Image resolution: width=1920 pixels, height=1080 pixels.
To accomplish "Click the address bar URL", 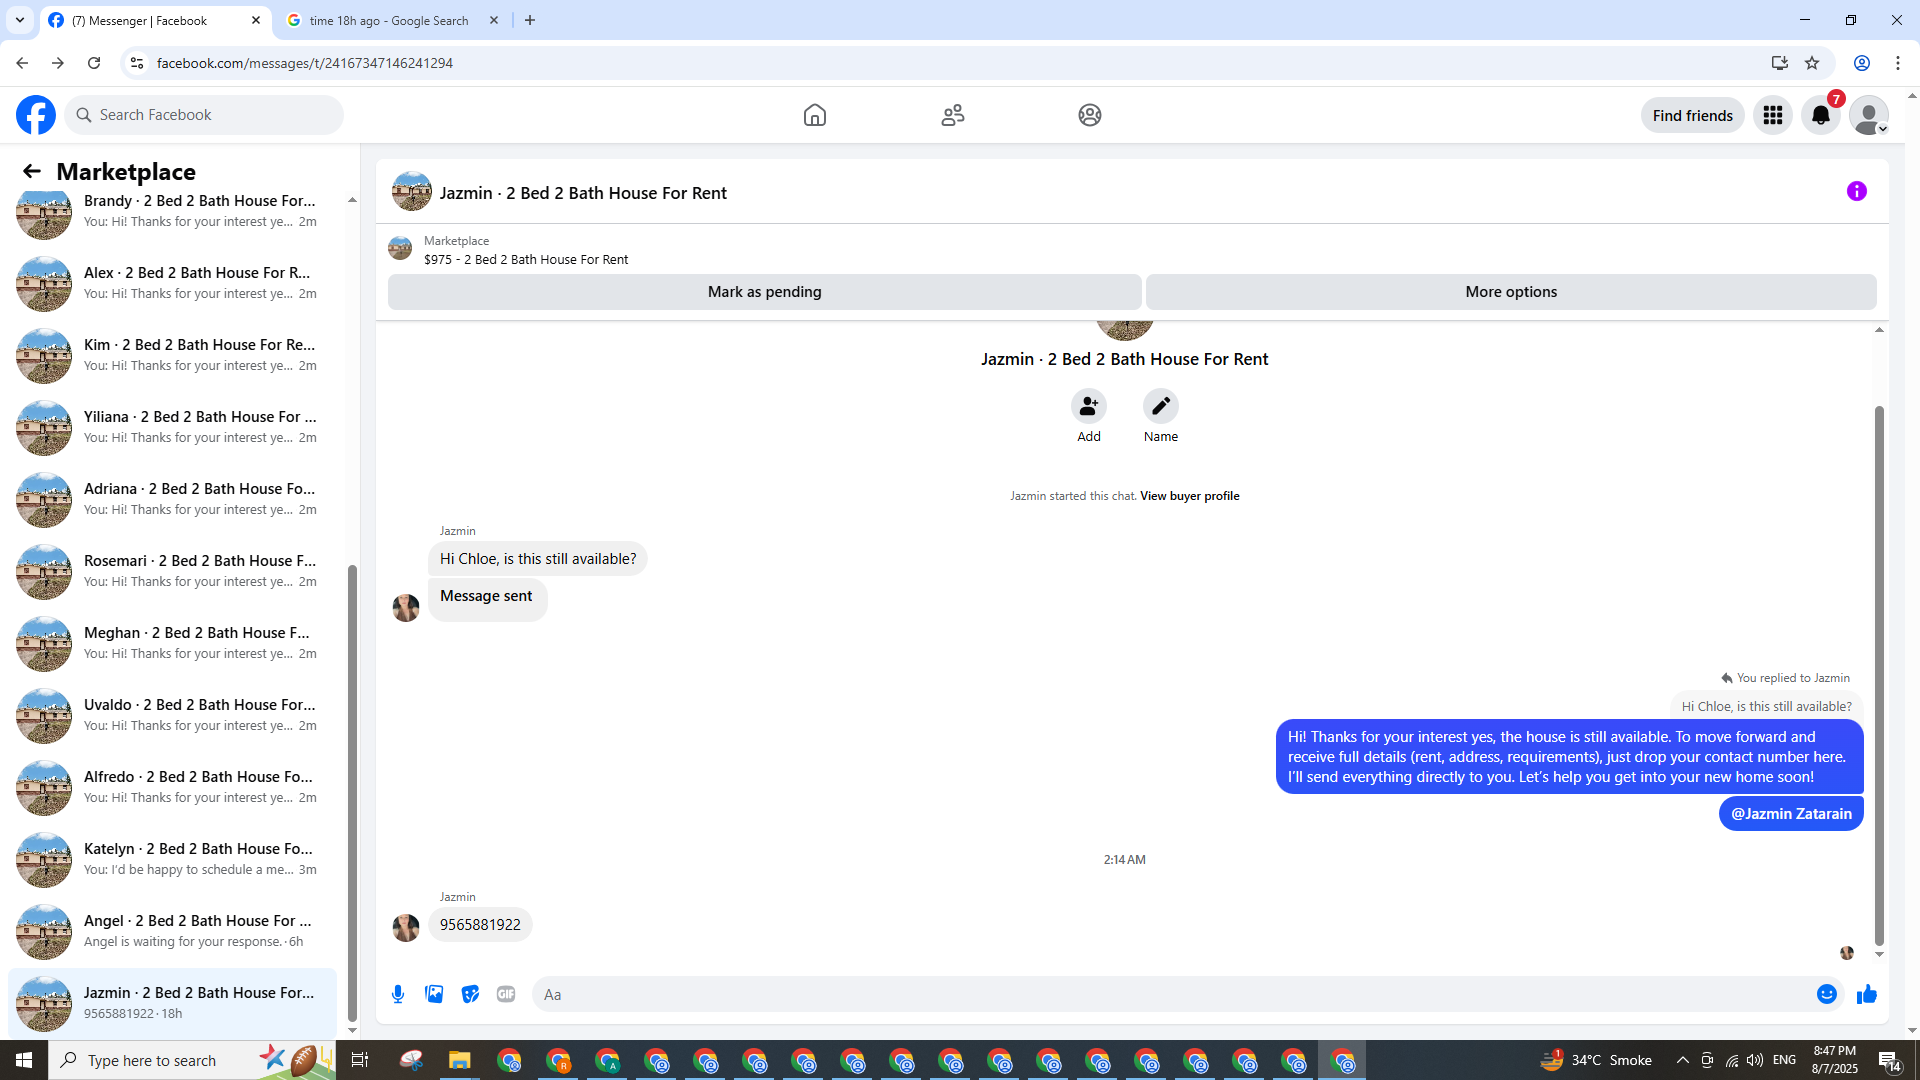I will point(305,63).
